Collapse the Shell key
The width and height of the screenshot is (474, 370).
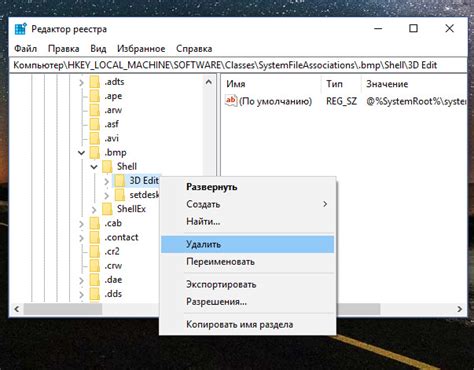94,167
